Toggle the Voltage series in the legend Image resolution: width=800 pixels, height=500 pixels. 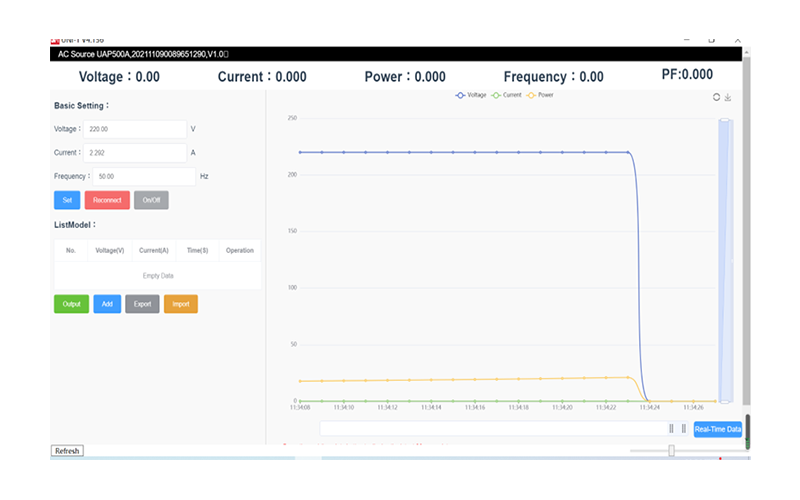click(470, 95)
